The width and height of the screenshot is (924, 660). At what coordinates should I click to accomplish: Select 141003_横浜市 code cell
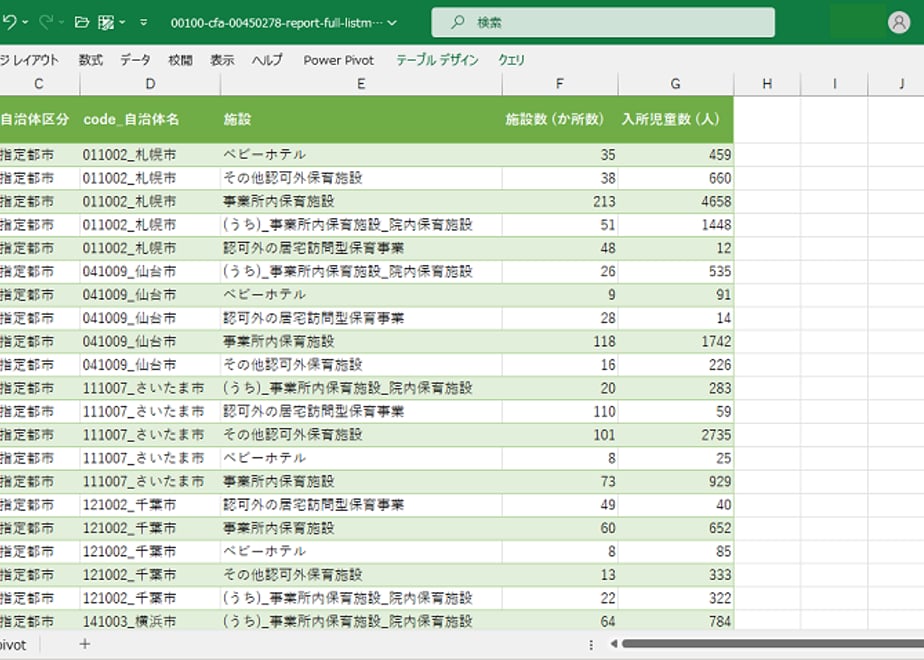tap(150, 621)
